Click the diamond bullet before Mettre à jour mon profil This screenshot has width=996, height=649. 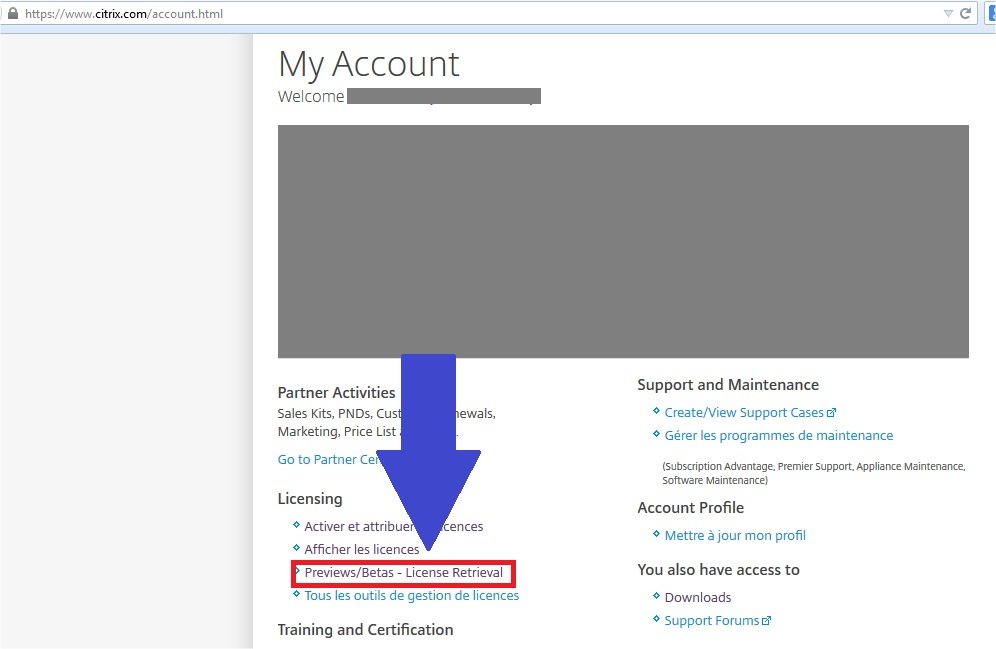coord(656,534)
